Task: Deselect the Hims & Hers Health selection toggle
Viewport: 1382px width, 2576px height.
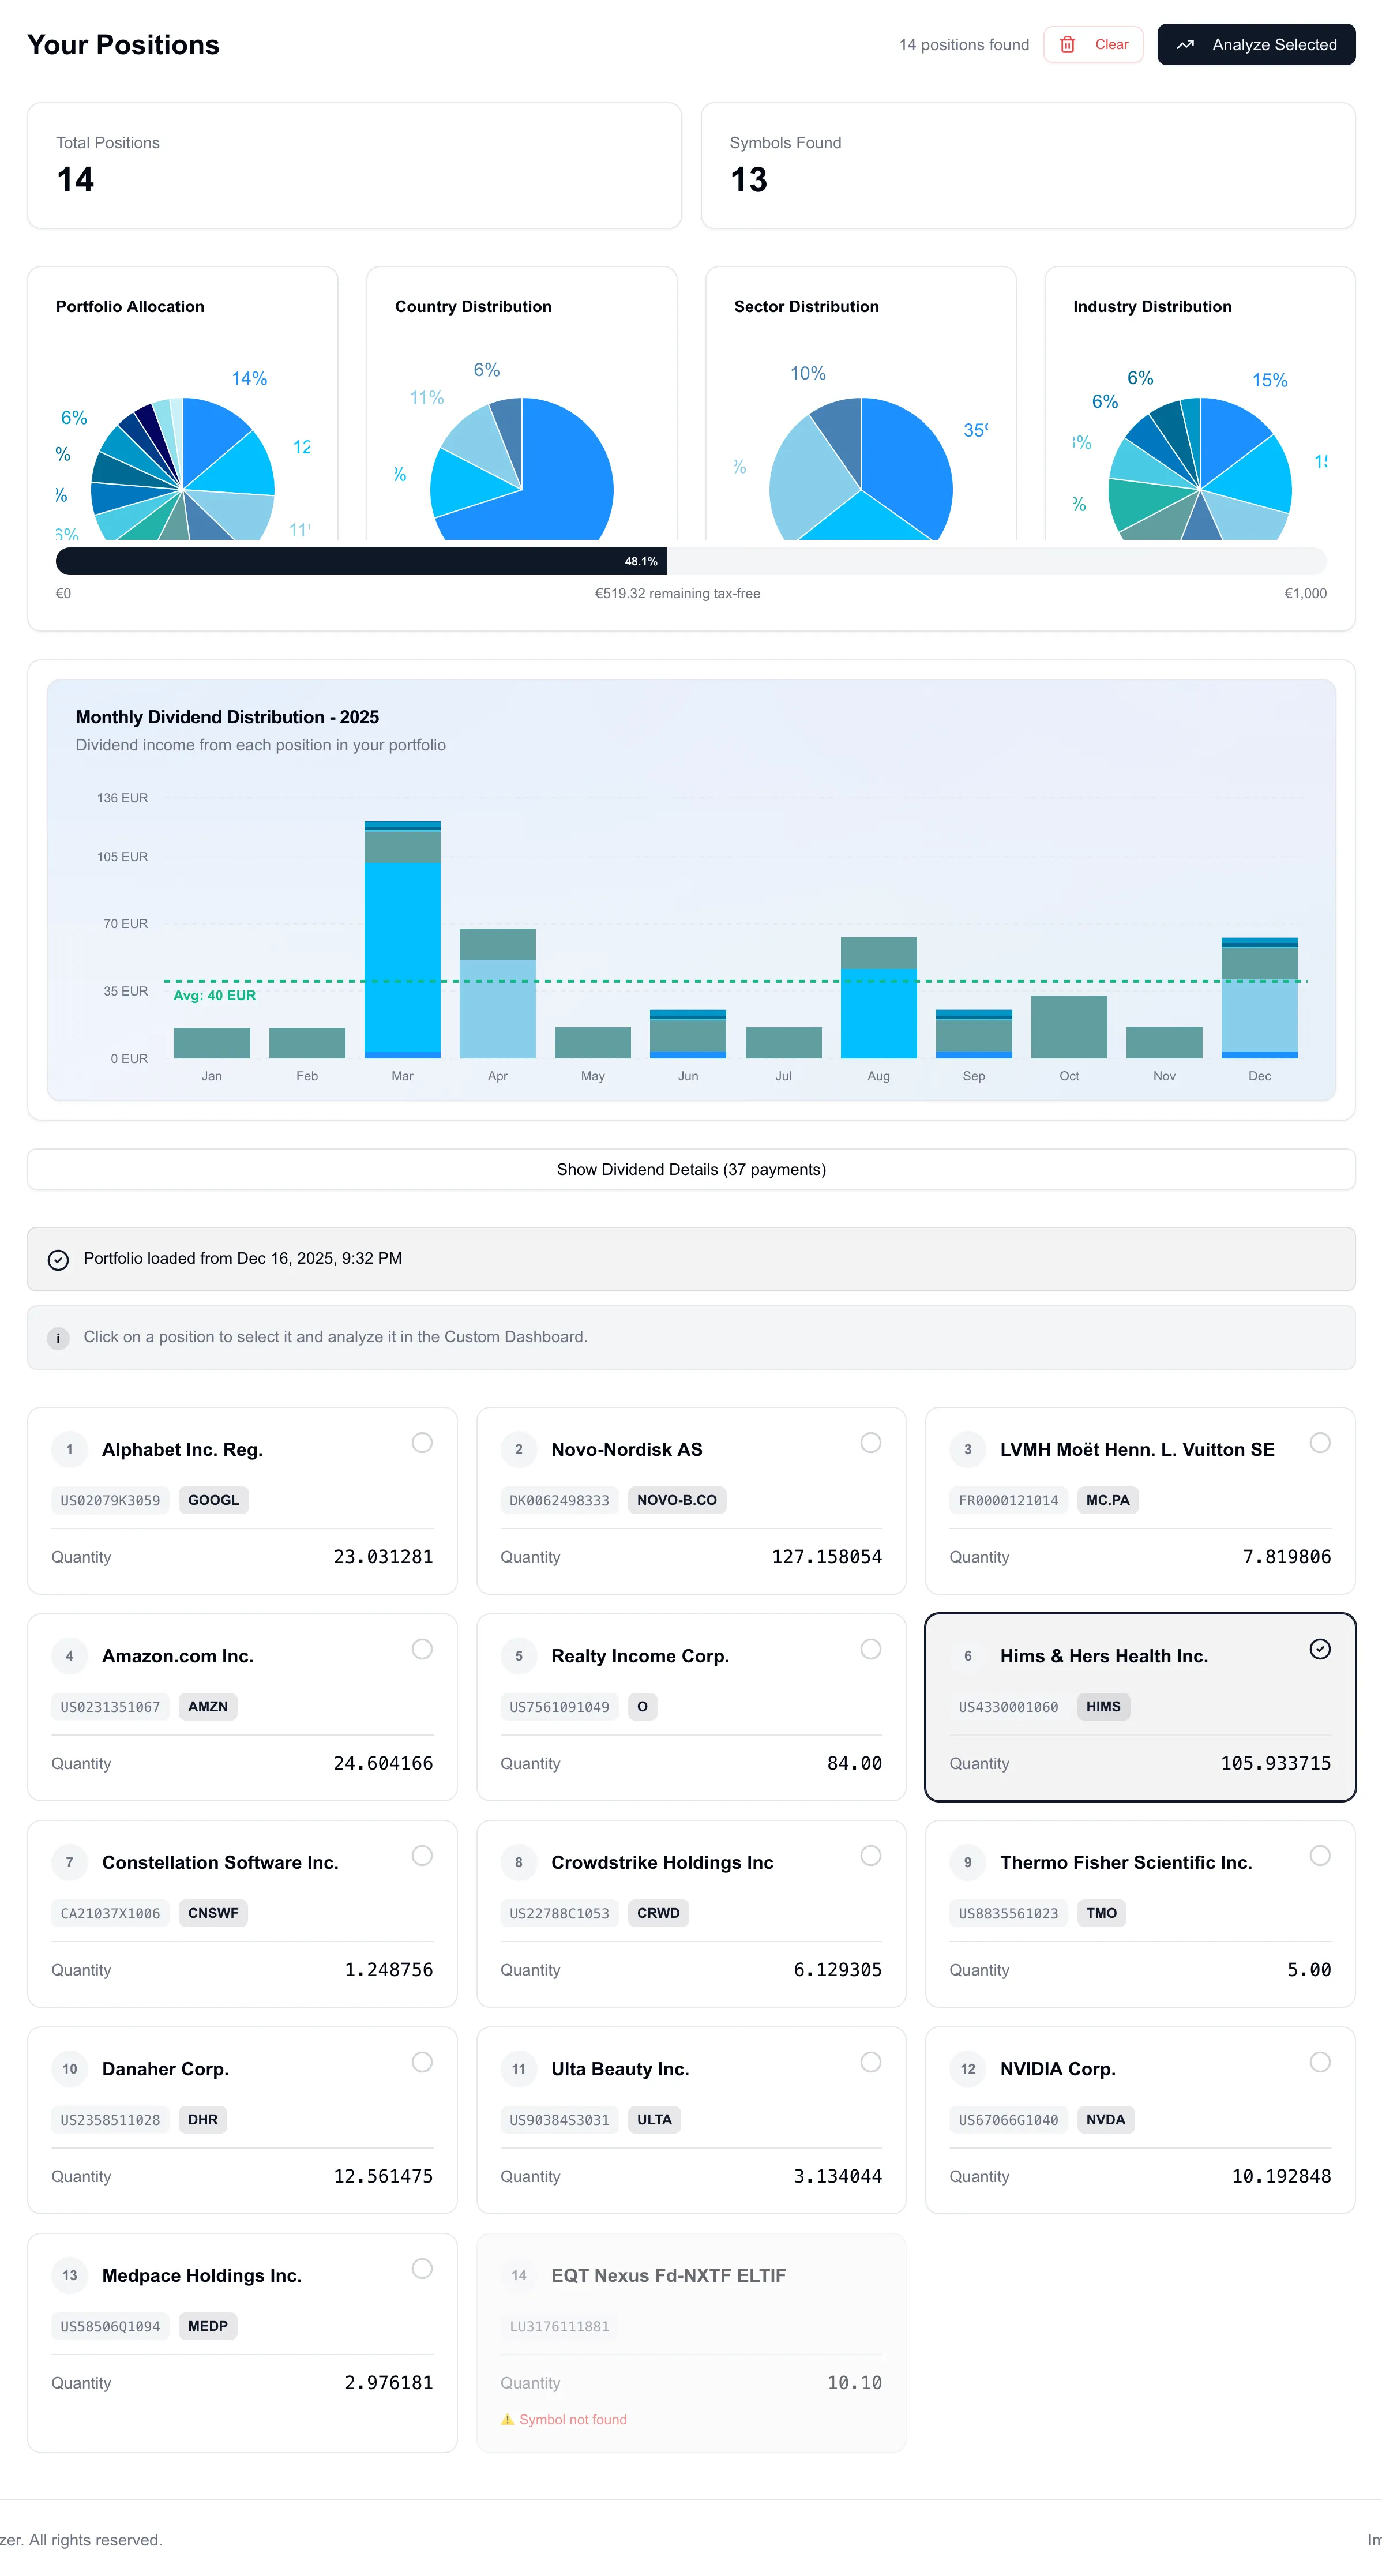Action: coord(1320,1649)
